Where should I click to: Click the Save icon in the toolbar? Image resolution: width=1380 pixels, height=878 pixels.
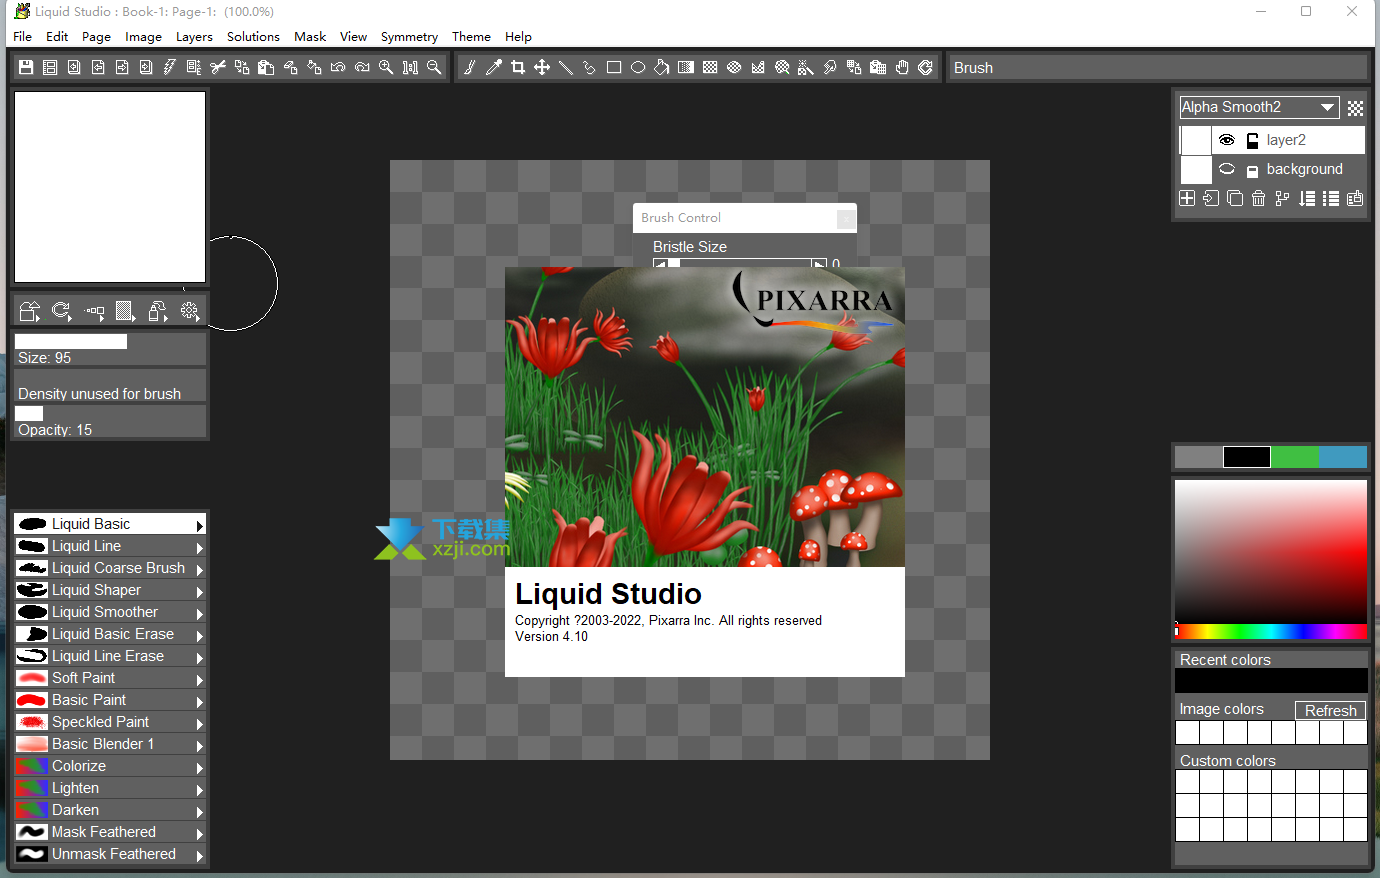coord(26,67)
